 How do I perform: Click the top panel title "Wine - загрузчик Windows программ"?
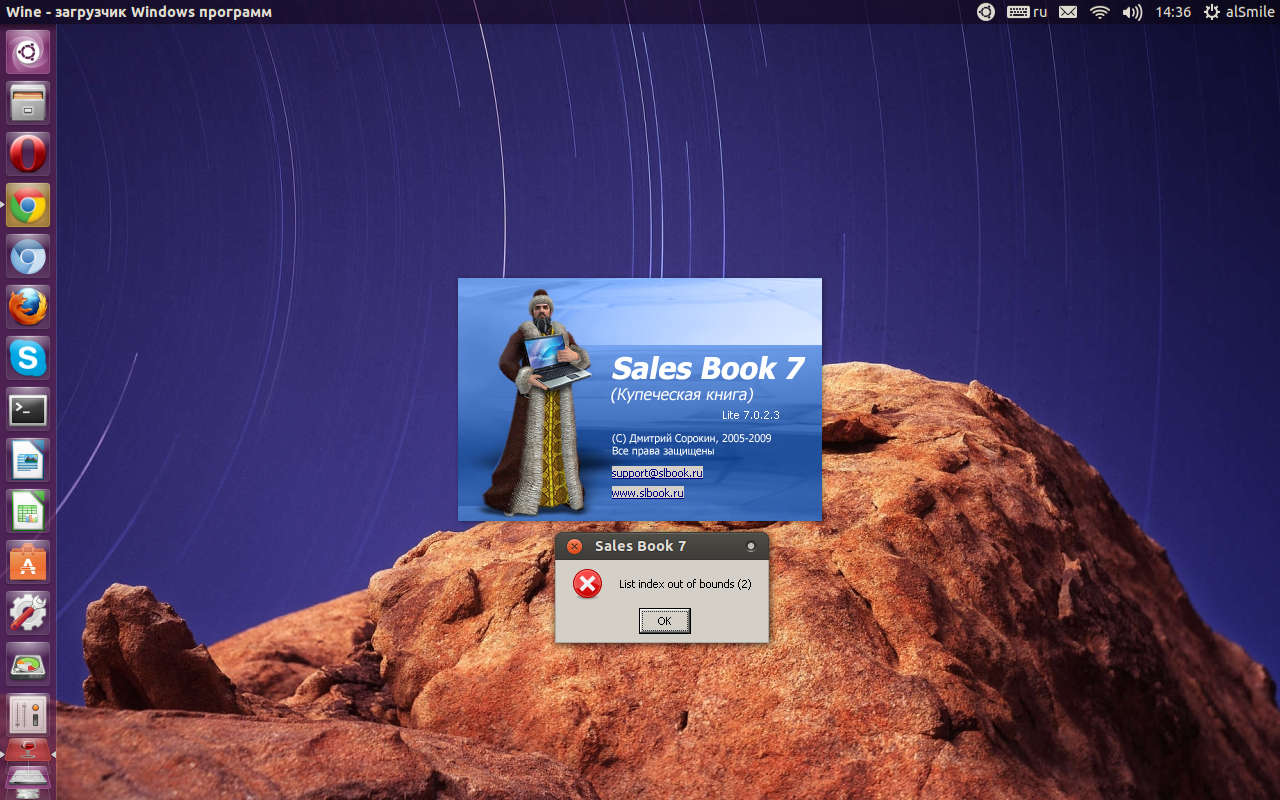(x=139, y=12)
